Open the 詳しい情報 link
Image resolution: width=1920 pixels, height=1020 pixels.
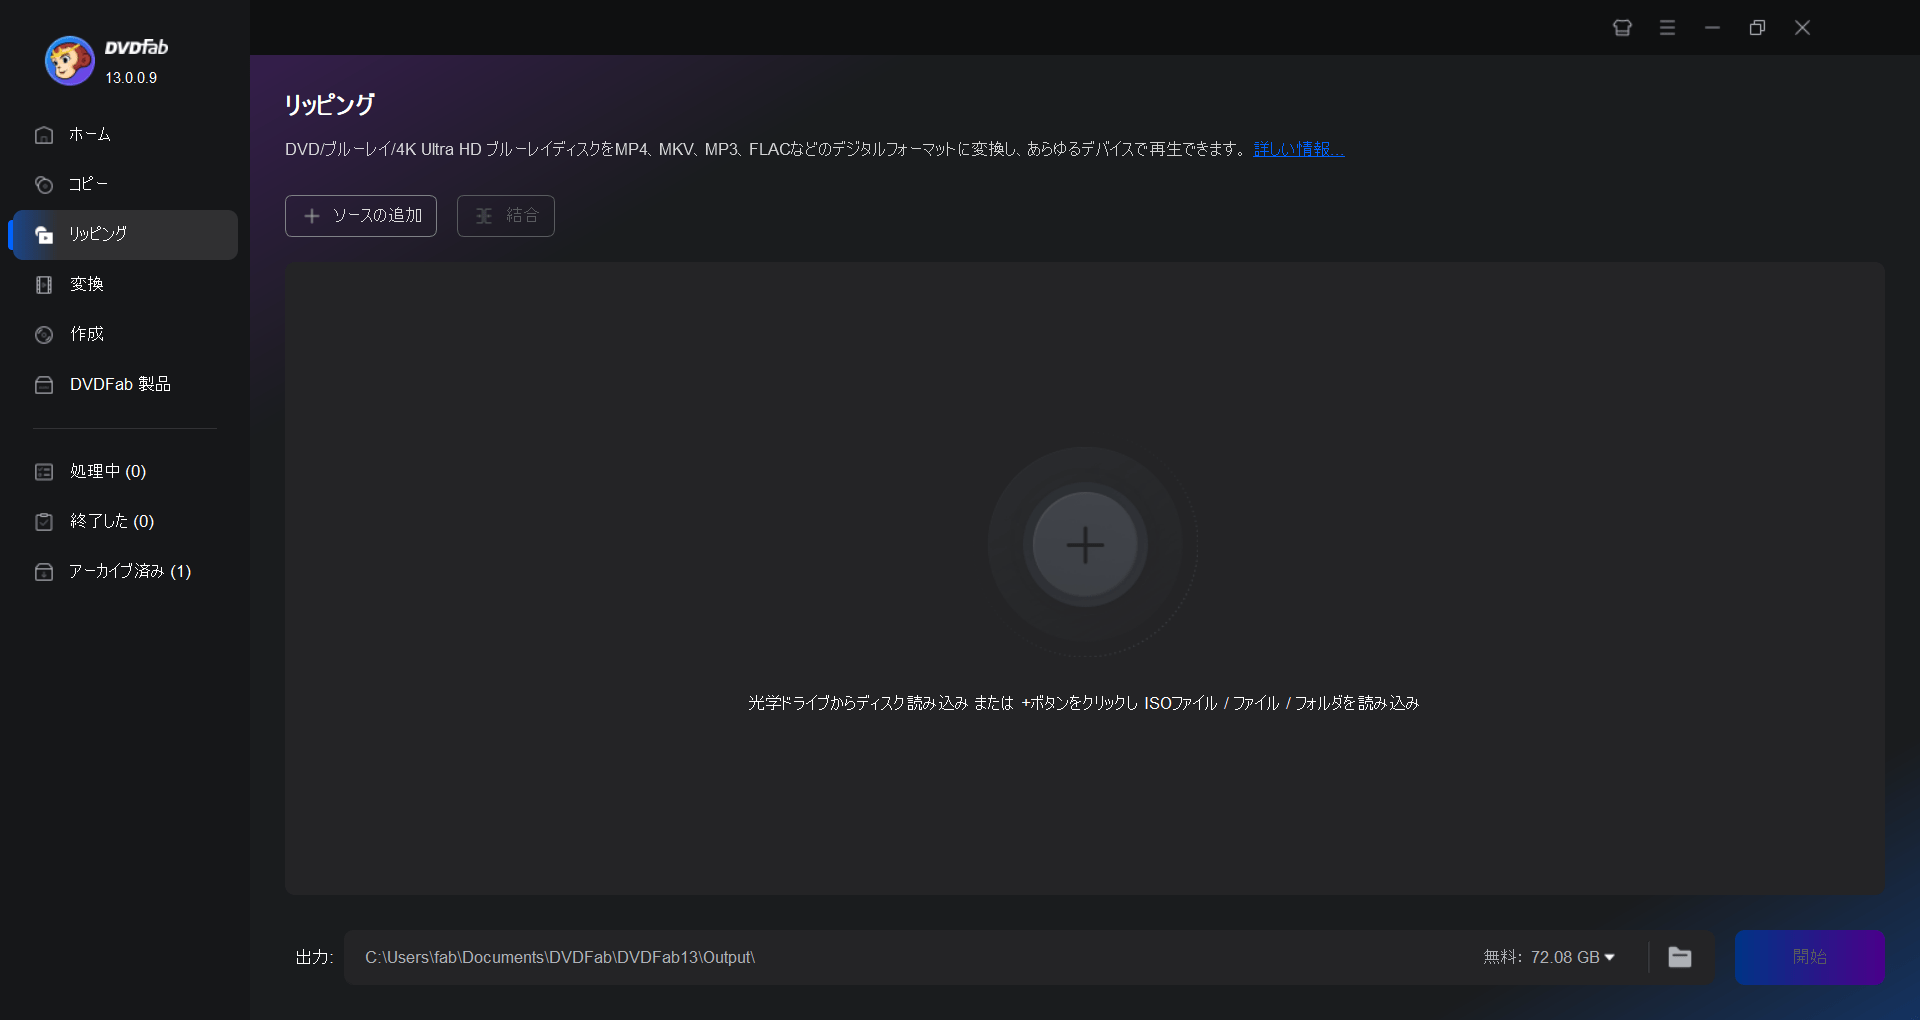click(x=1299, y=149)
